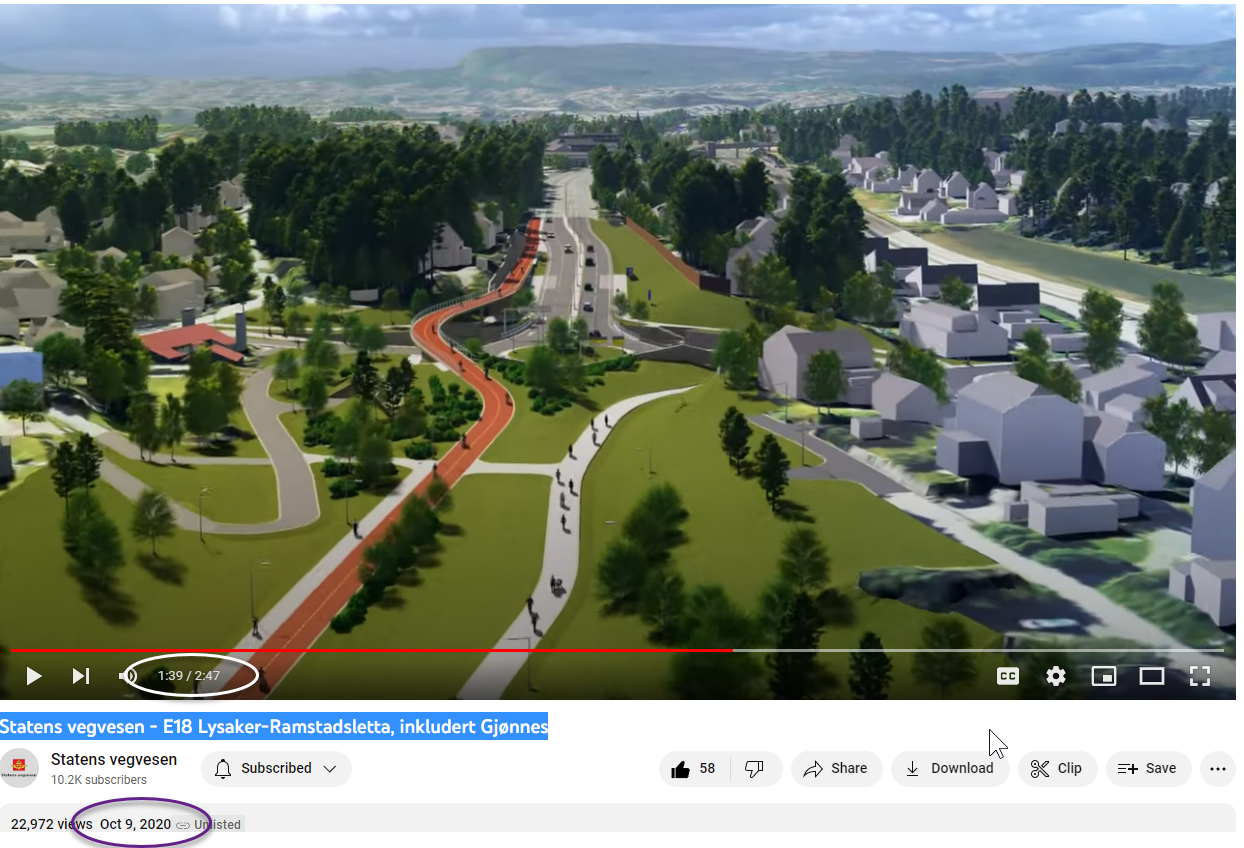Screen dimensions: 1244x848
Task: Toggle theater mode view
Action: (x=1152, y=676)
